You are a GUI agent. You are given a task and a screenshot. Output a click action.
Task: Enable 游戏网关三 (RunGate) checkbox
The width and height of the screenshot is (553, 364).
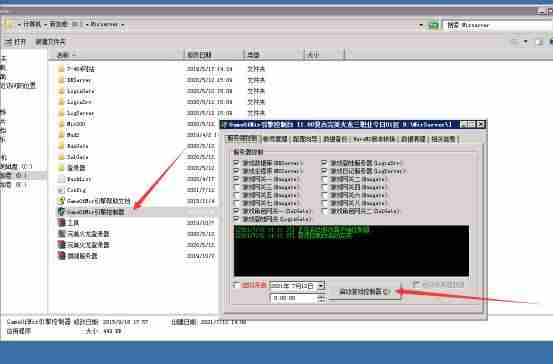tap(236, 187)
